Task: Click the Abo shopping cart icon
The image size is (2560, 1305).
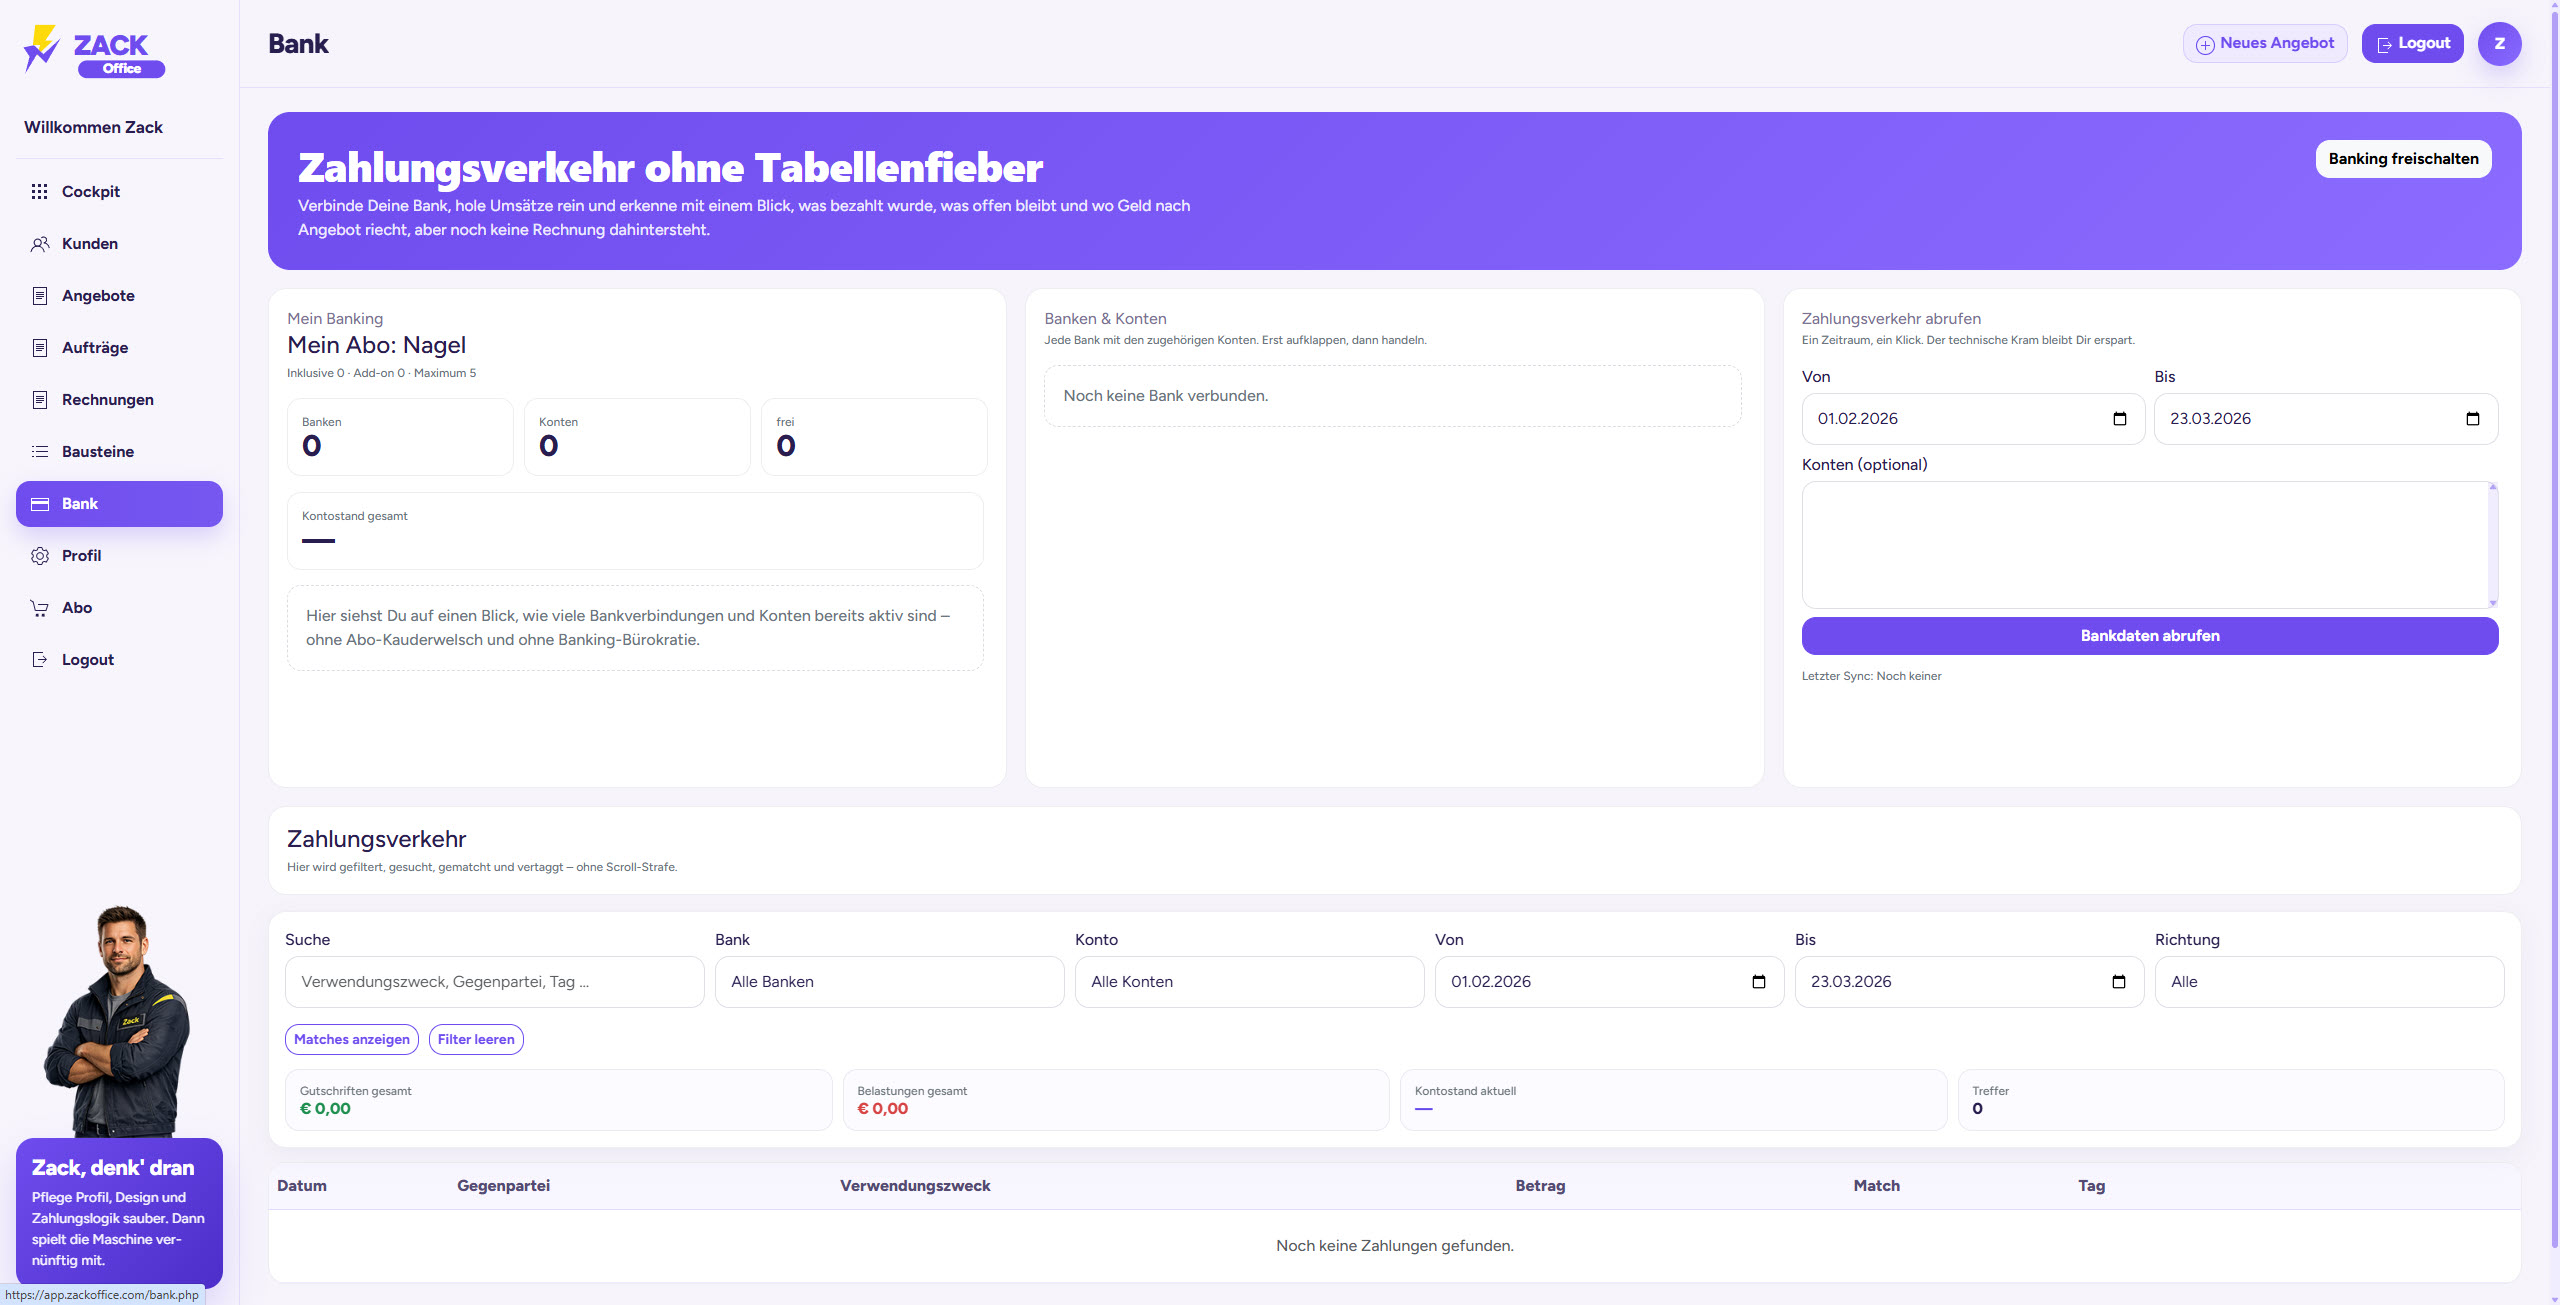Action: [x=40, y=608]
